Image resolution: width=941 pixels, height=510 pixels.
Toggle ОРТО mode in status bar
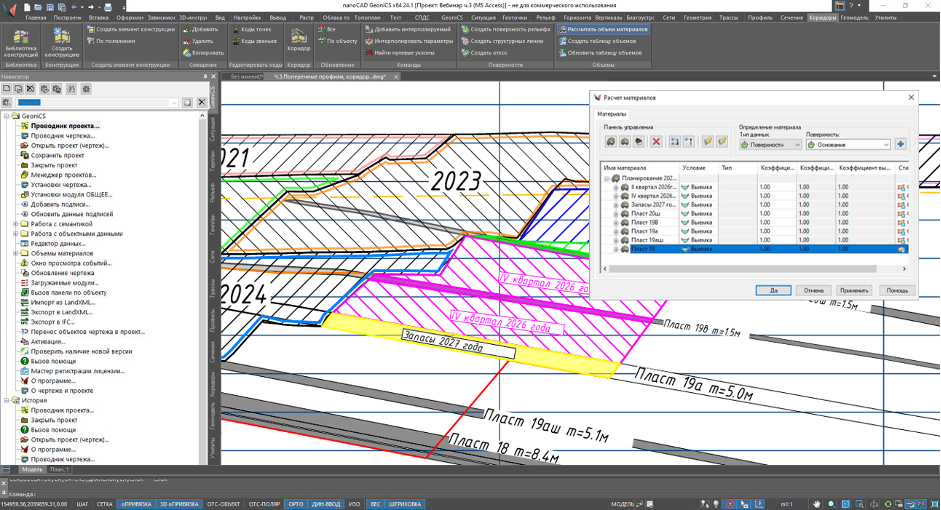[x=295, y=503]
